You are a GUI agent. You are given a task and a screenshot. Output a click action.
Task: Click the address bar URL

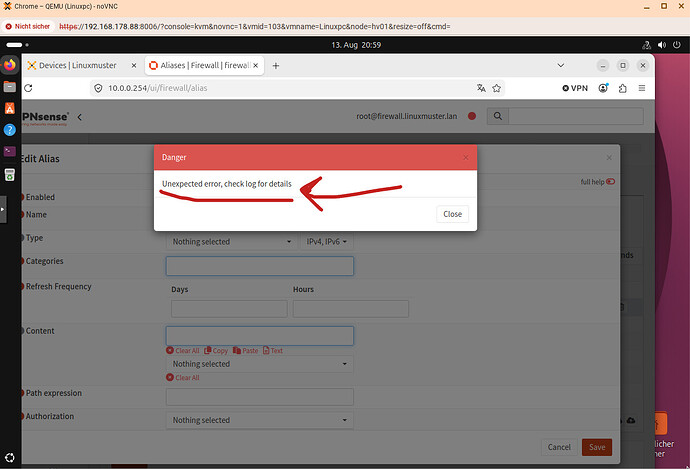coord(158,88)
